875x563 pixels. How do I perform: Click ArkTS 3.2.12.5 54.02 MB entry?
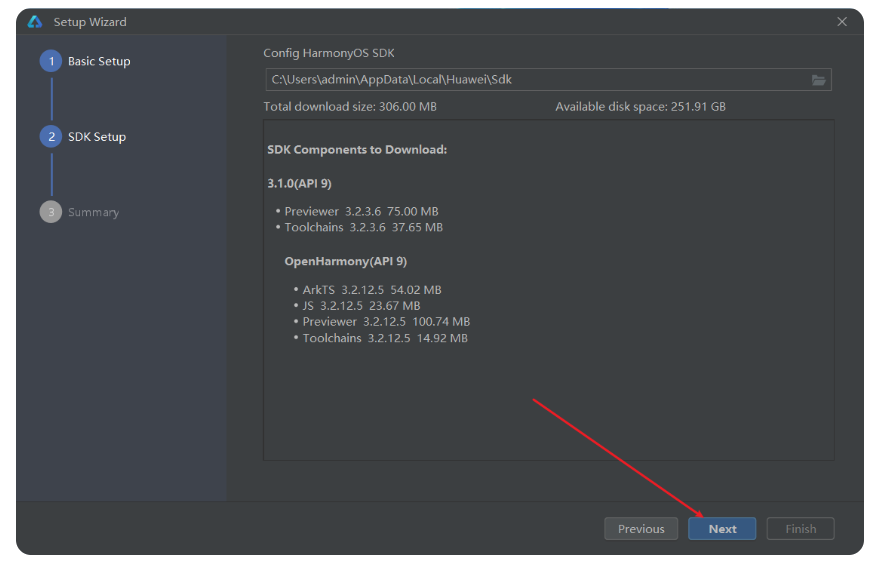[372, 290]
